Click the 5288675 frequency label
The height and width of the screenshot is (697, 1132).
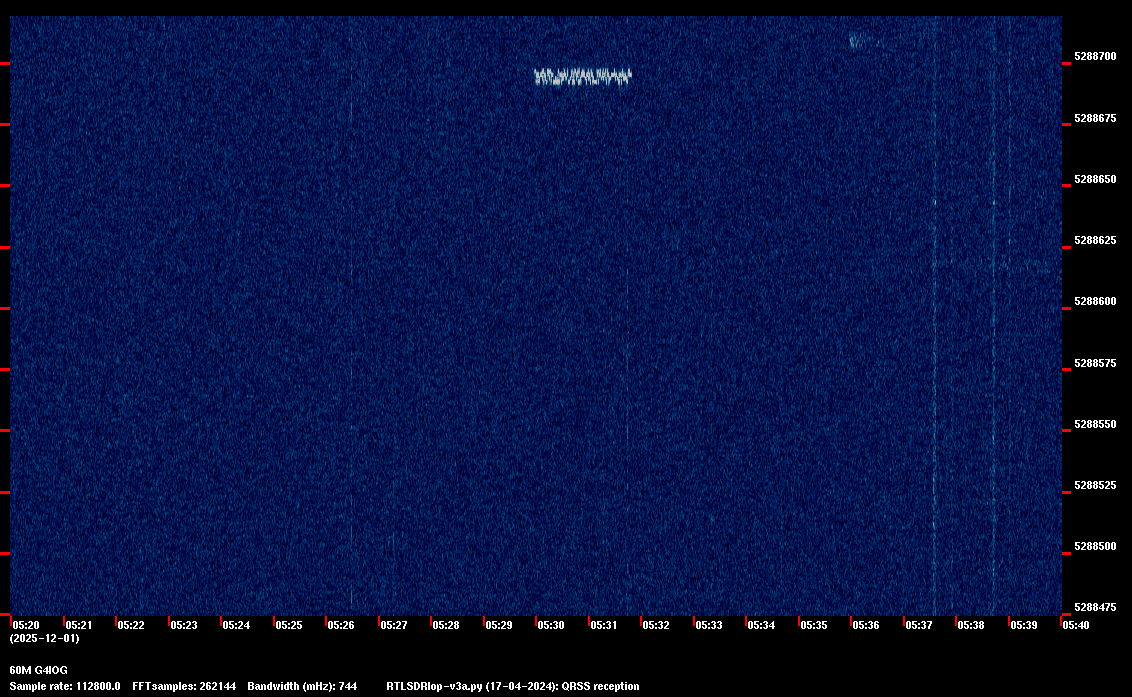coord(1095,118)
